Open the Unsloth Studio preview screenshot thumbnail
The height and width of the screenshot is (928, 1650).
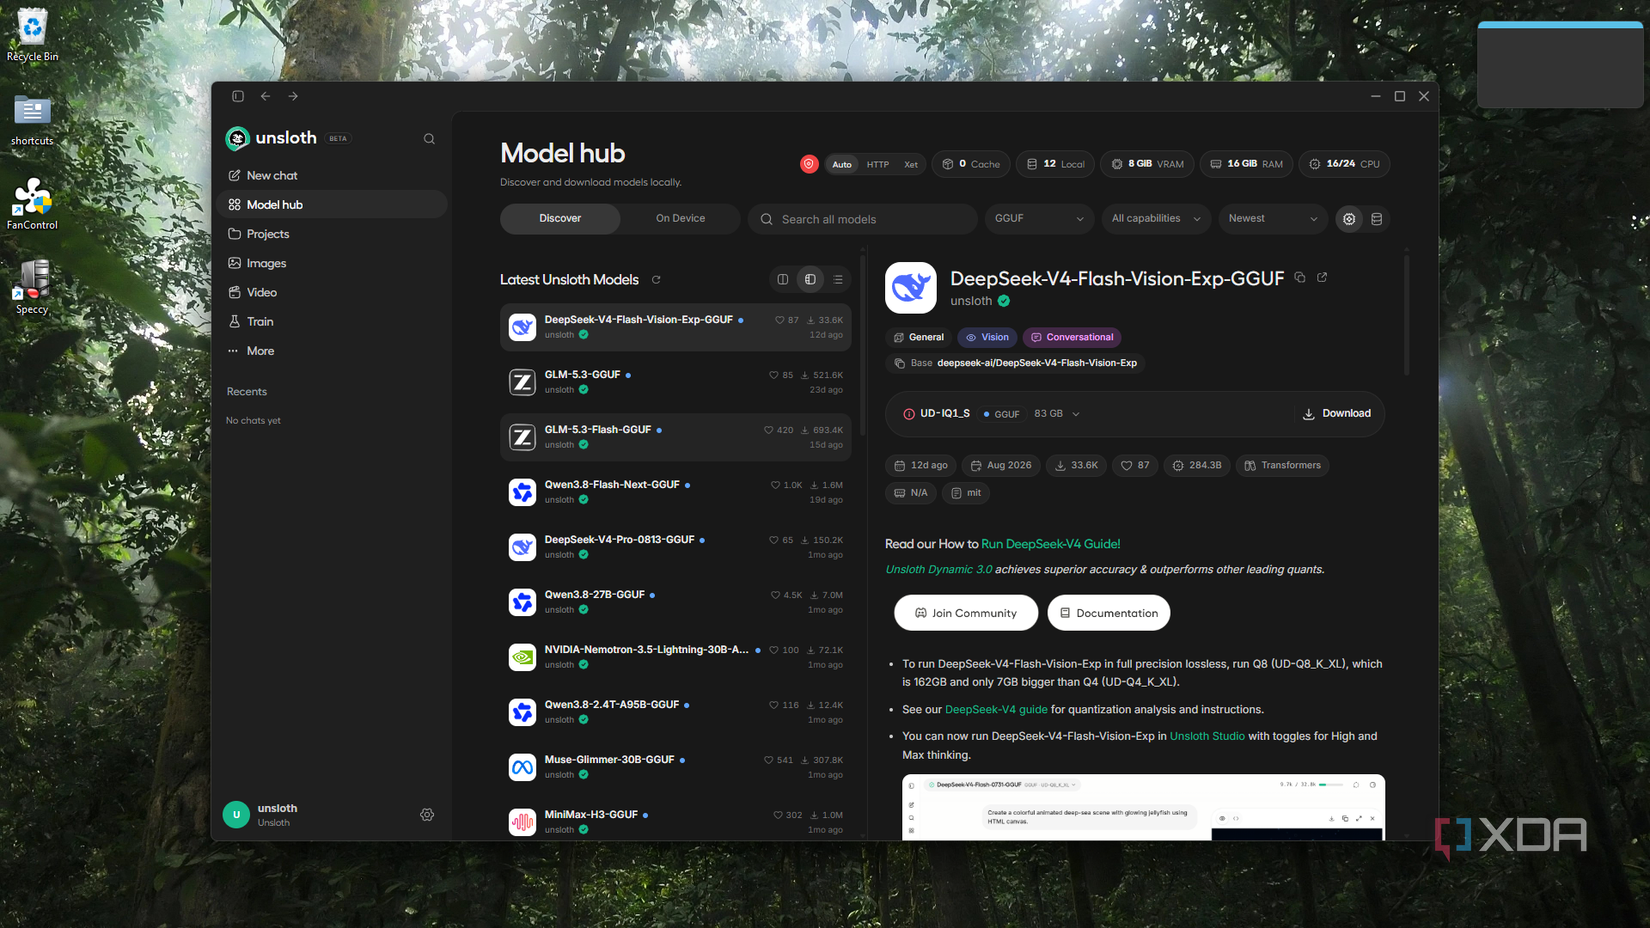(1143, 807)
